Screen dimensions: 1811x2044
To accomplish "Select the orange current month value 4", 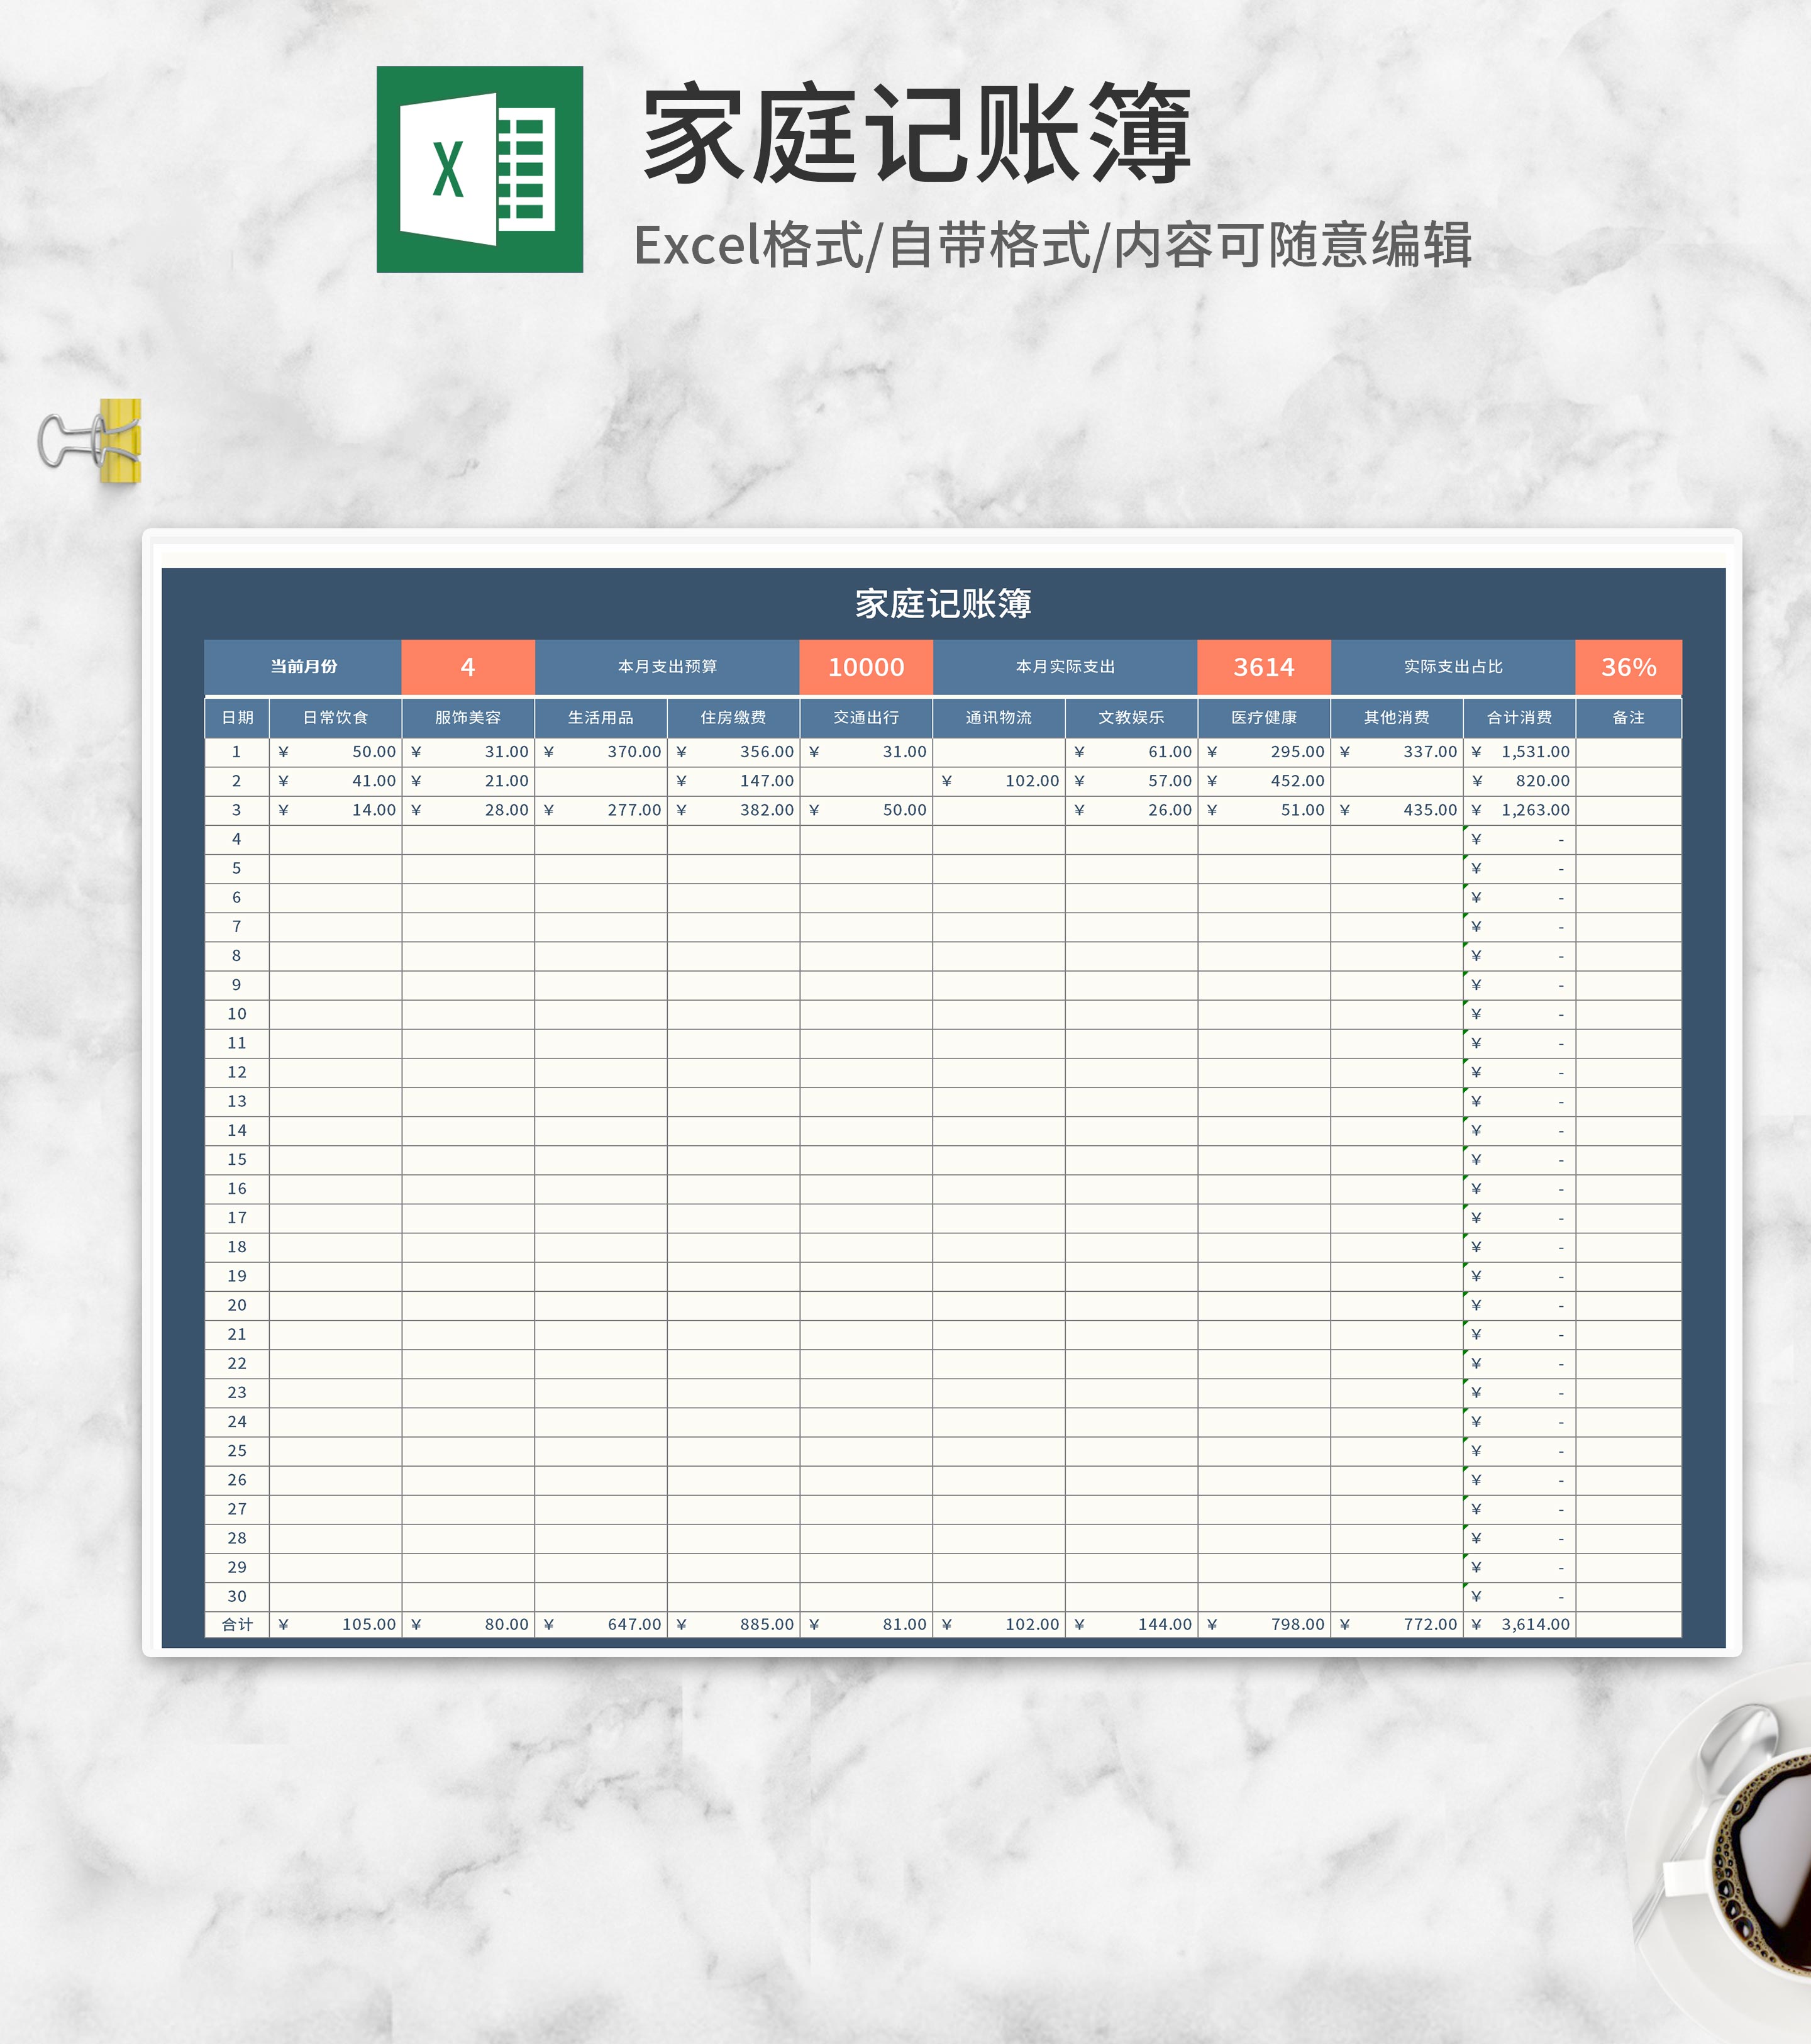I will [467, 667].
